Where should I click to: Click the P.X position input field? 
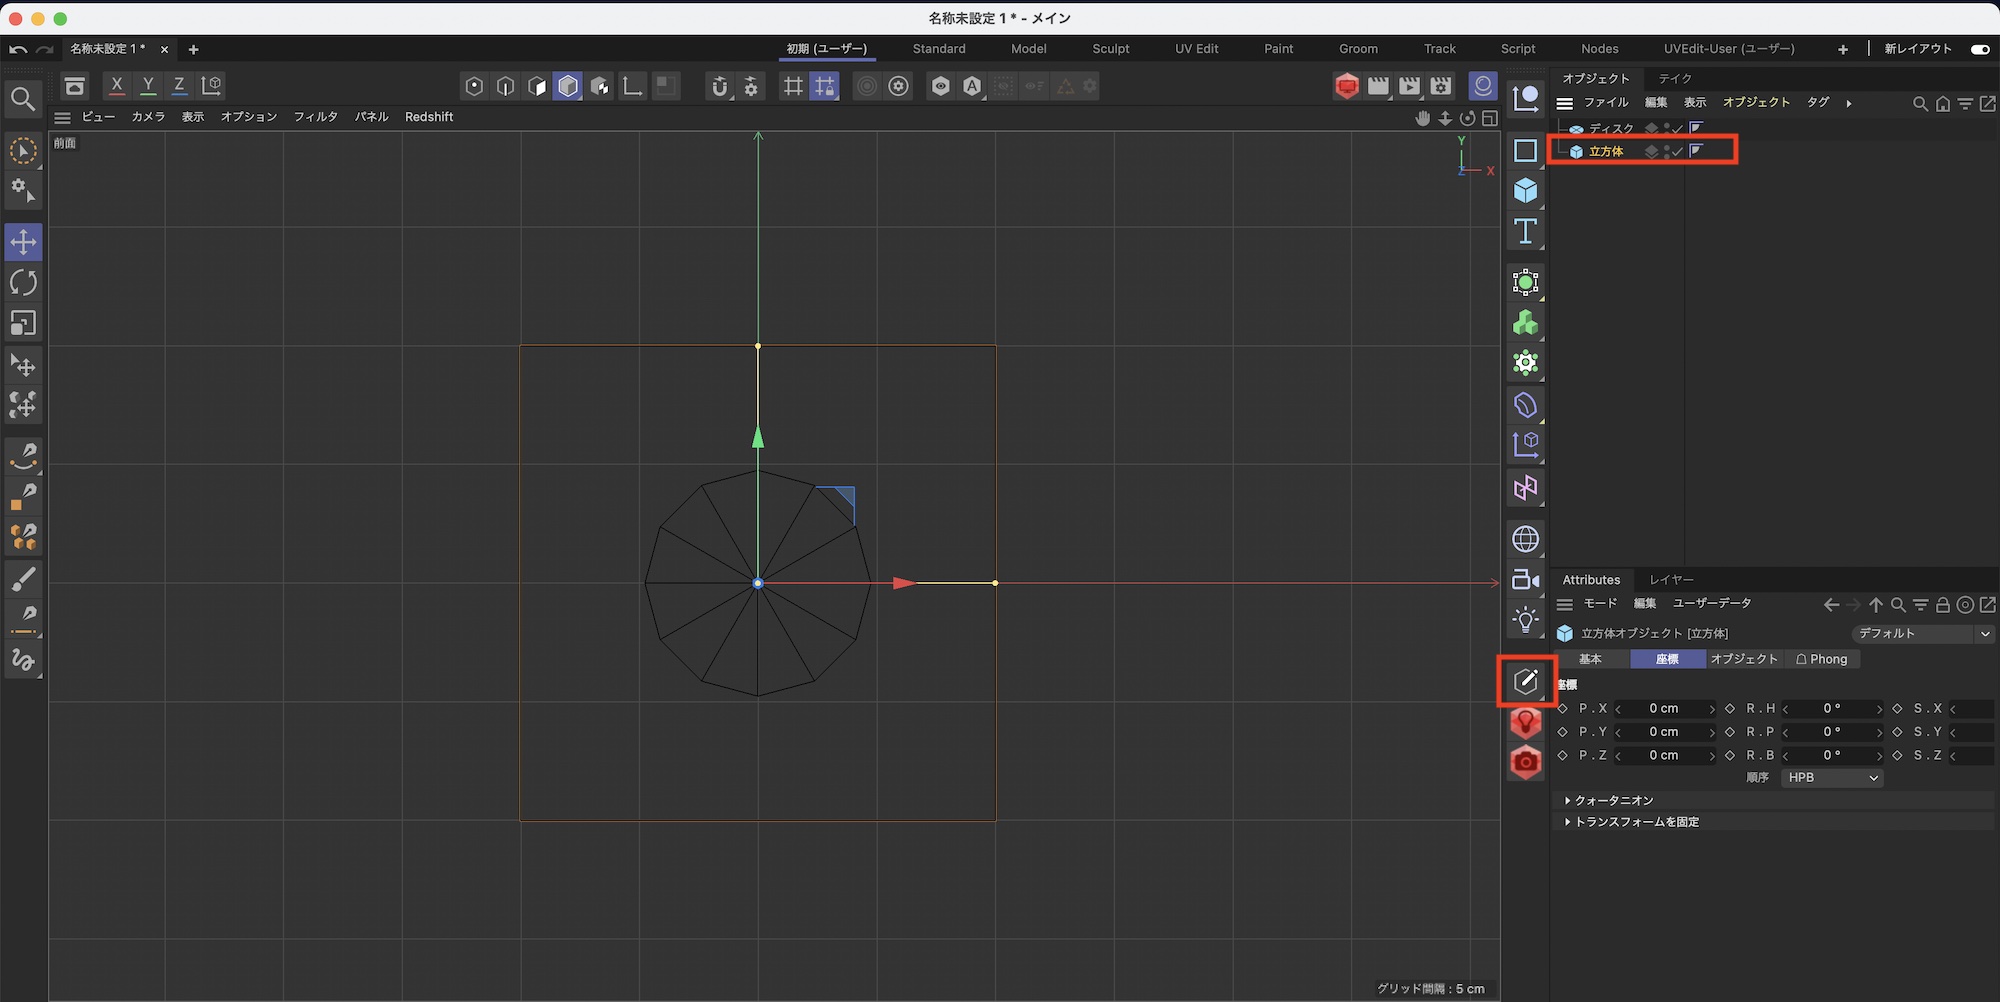(x=1664, y=709)
